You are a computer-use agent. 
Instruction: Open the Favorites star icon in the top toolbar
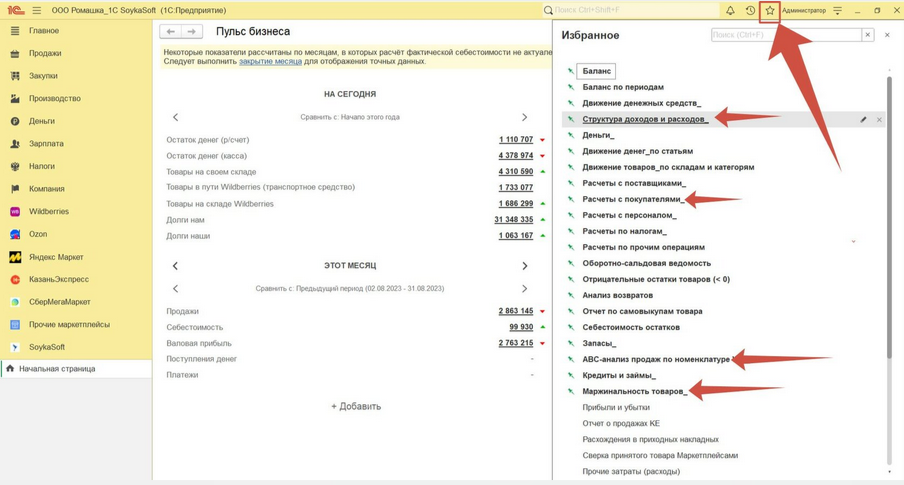769,11
